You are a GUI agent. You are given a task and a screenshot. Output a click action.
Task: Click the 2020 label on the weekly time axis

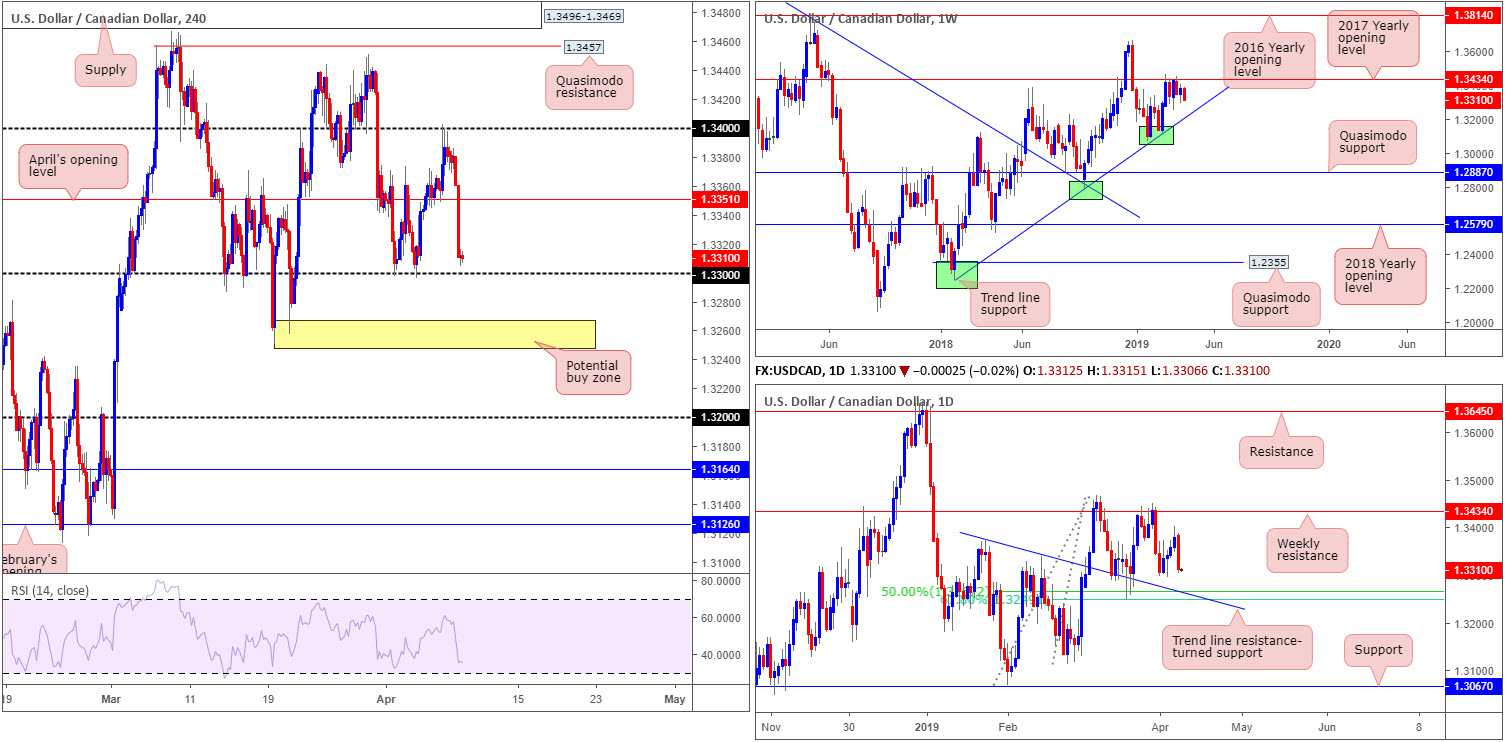(1330, 343)
